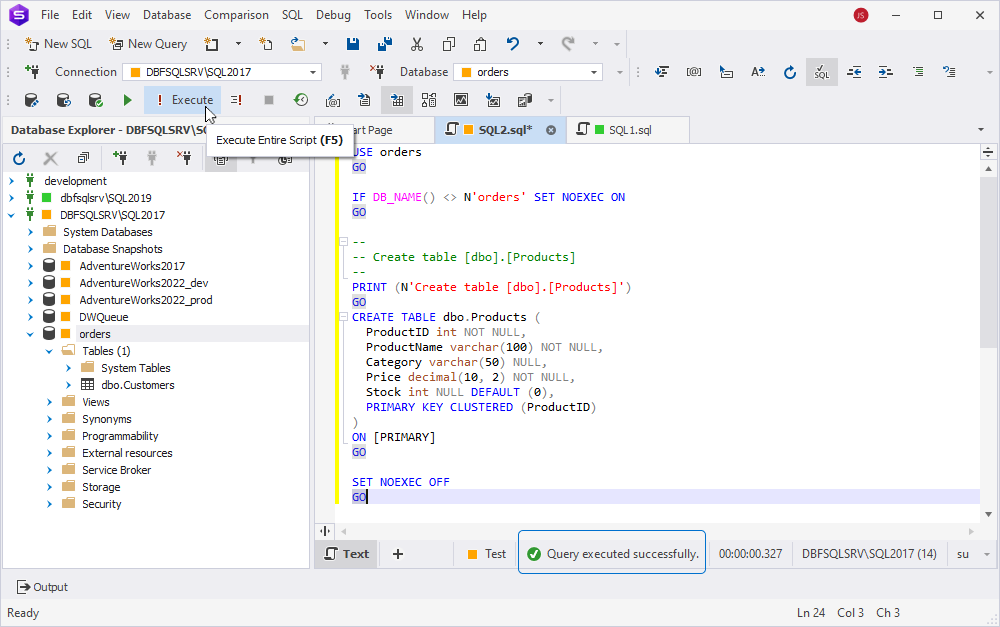This screenshot has width=1000, height=627.
Task: Select the Security folder in the tree
Action: [101, 505]
